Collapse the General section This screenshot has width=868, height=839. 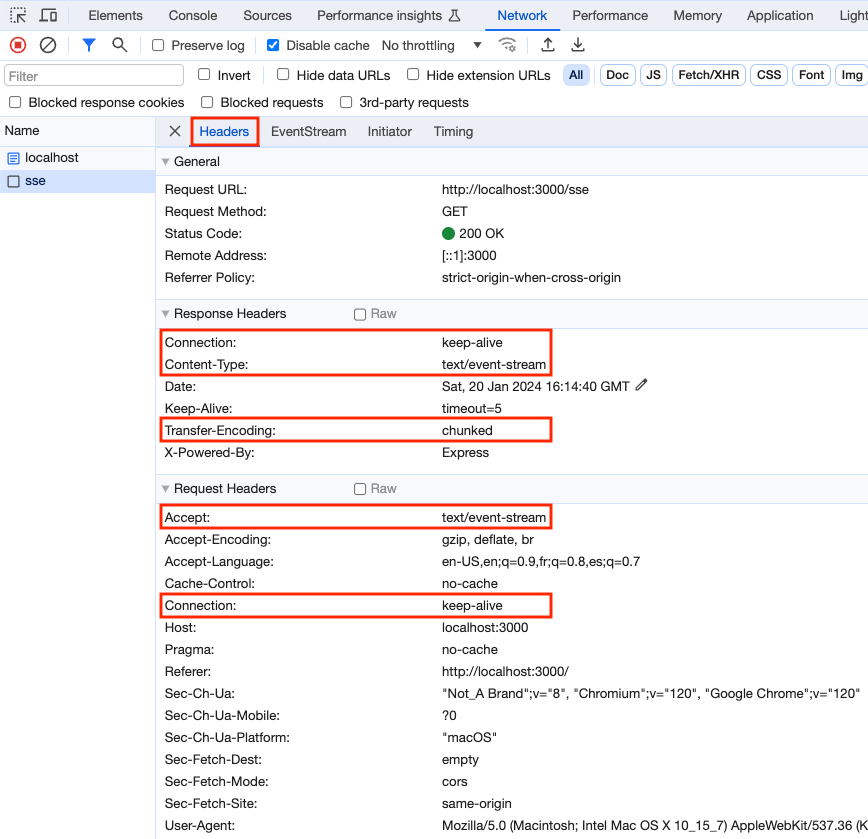click(164, 161)
